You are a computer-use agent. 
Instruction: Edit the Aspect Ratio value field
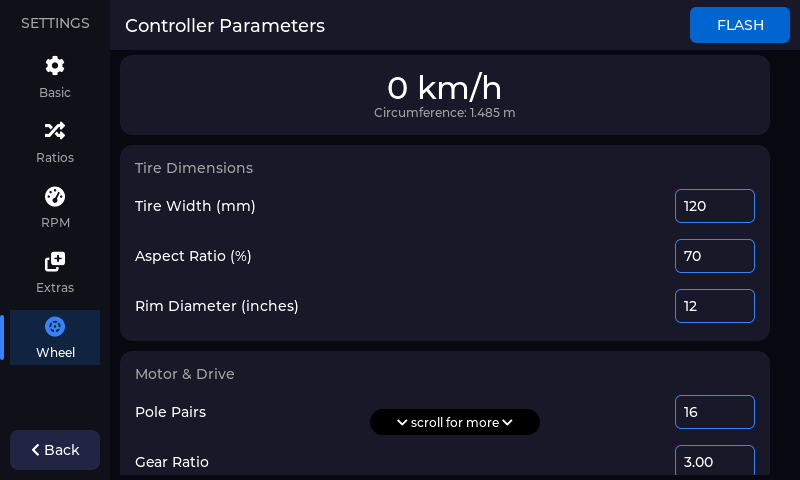(714, 256)
